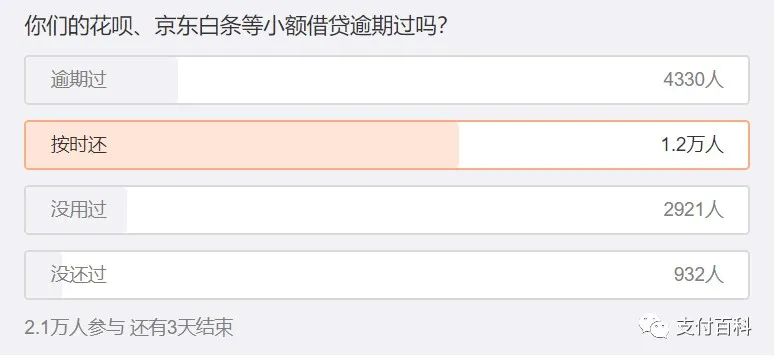Viewport: 776px width, 360px height.
Task: Select the 没还过 poll option
Action: tap(387, 275)
